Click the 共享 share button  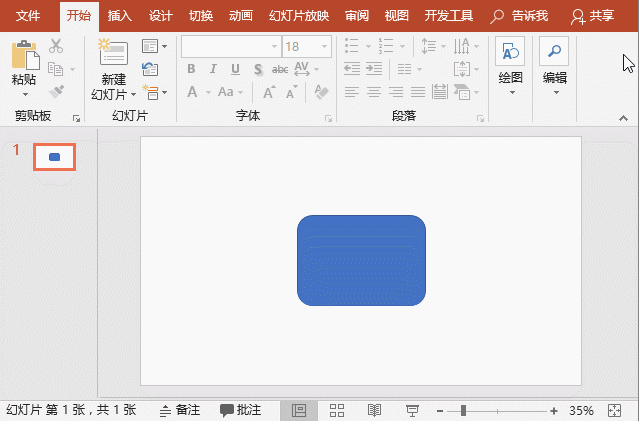click(593, 16)
